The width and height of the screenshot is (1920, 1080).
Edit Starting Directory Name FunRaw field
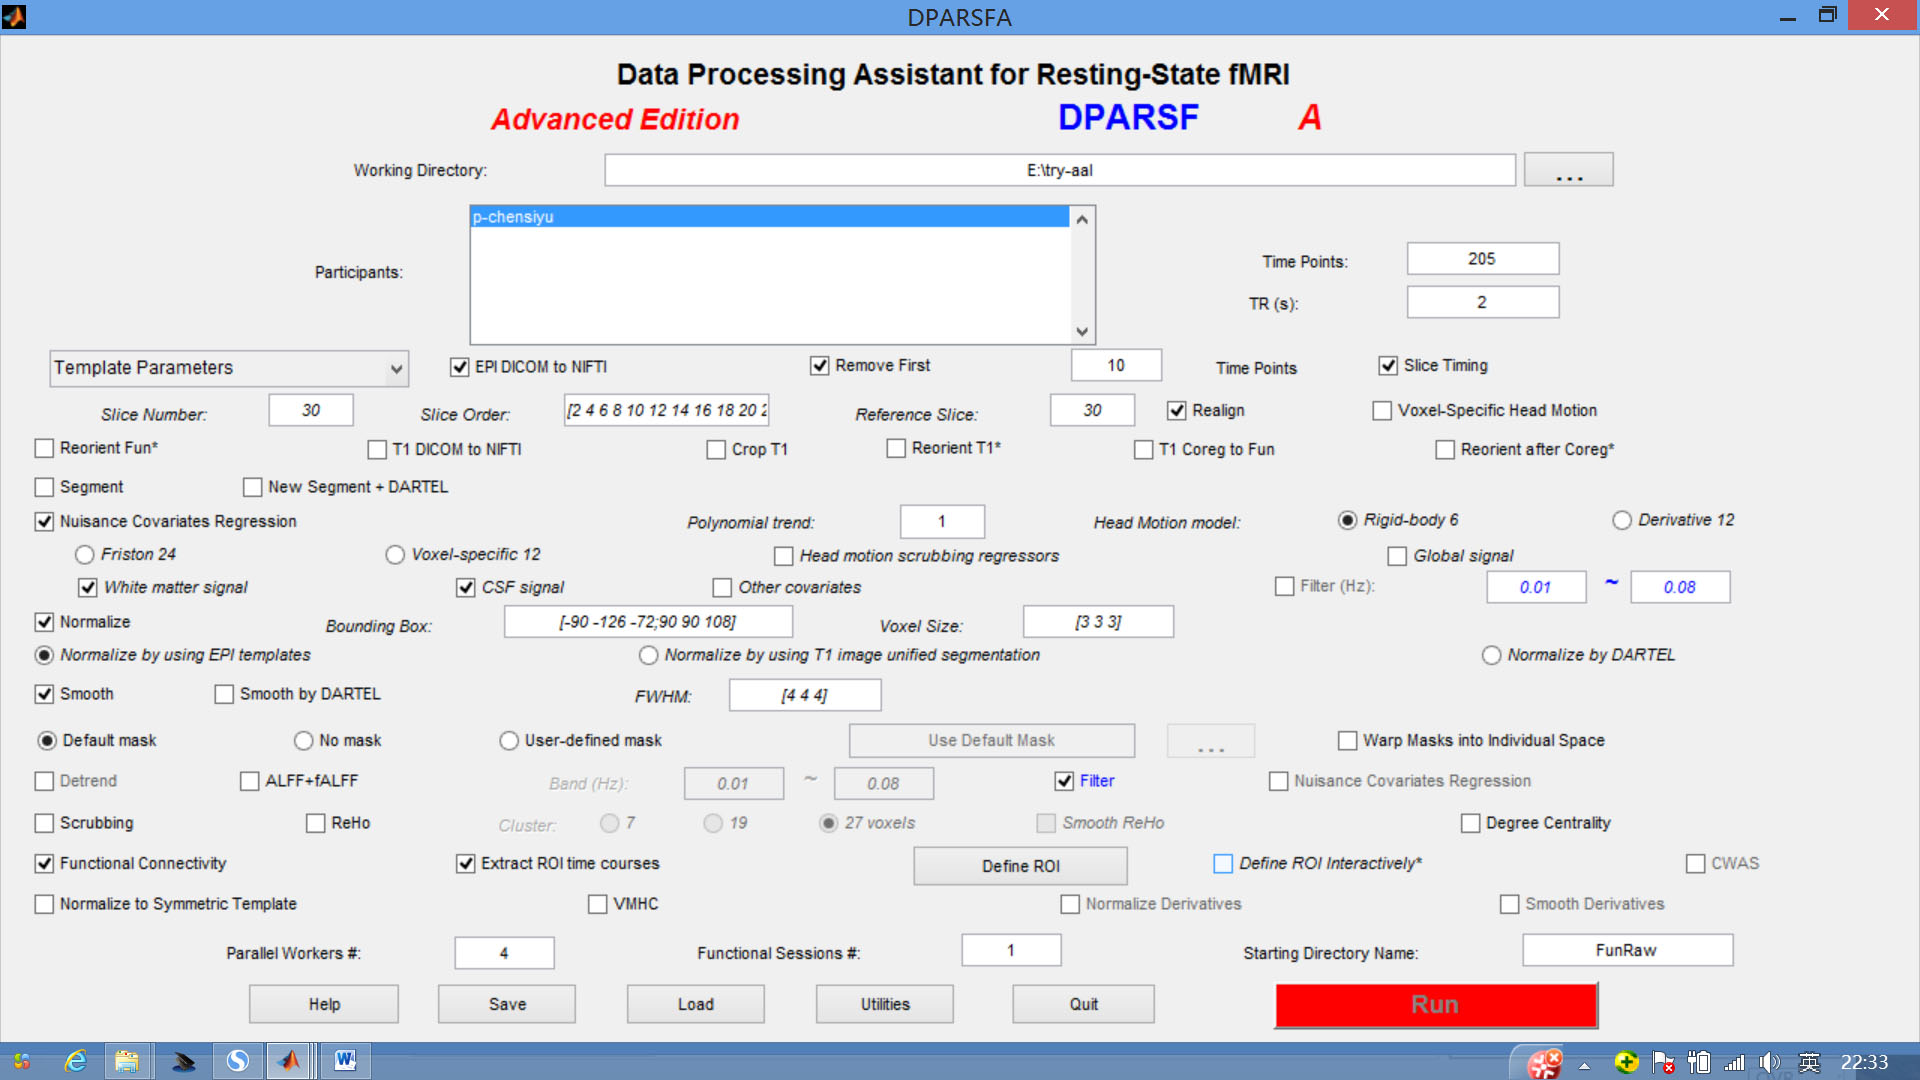pos(1627,950)
